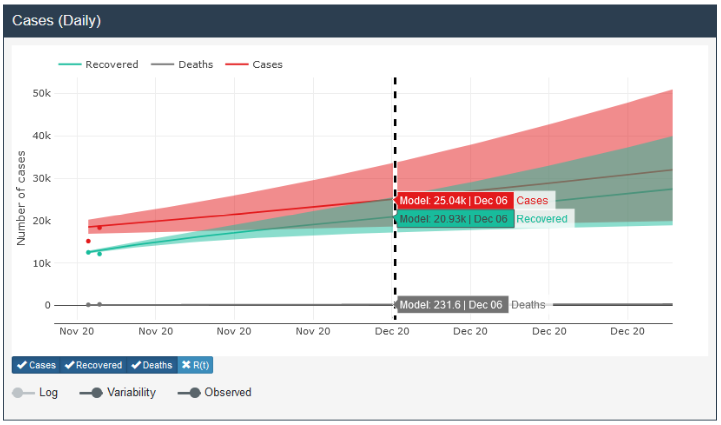Click the 40k y-axis label
The width and height of the screenshot is (721, 425).
pyautogui.click(x=42, y=136)
